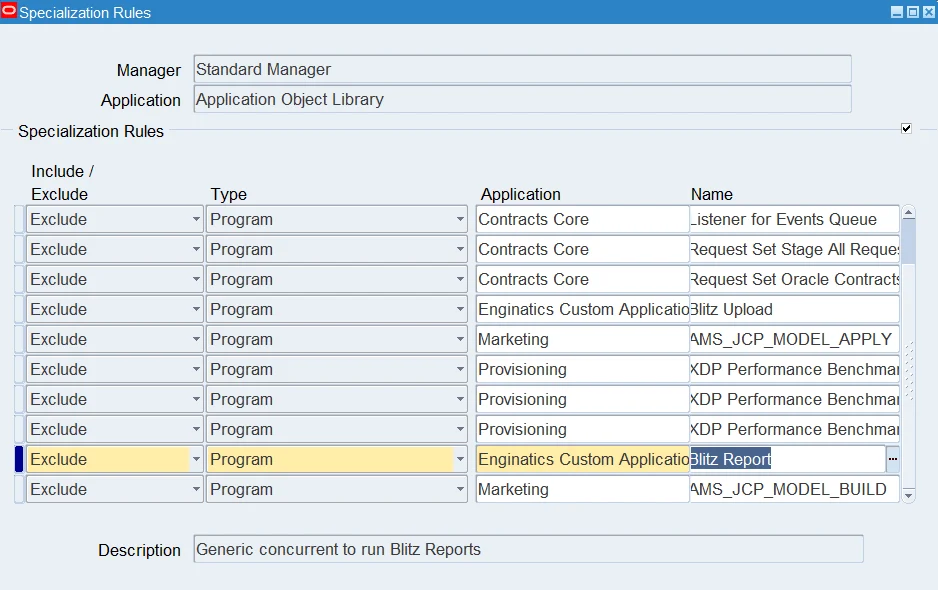Open Include/Exclude dropdown for AMS_JCP_MODEL_APPLY row
938x590 pixels.
[196, 339]
